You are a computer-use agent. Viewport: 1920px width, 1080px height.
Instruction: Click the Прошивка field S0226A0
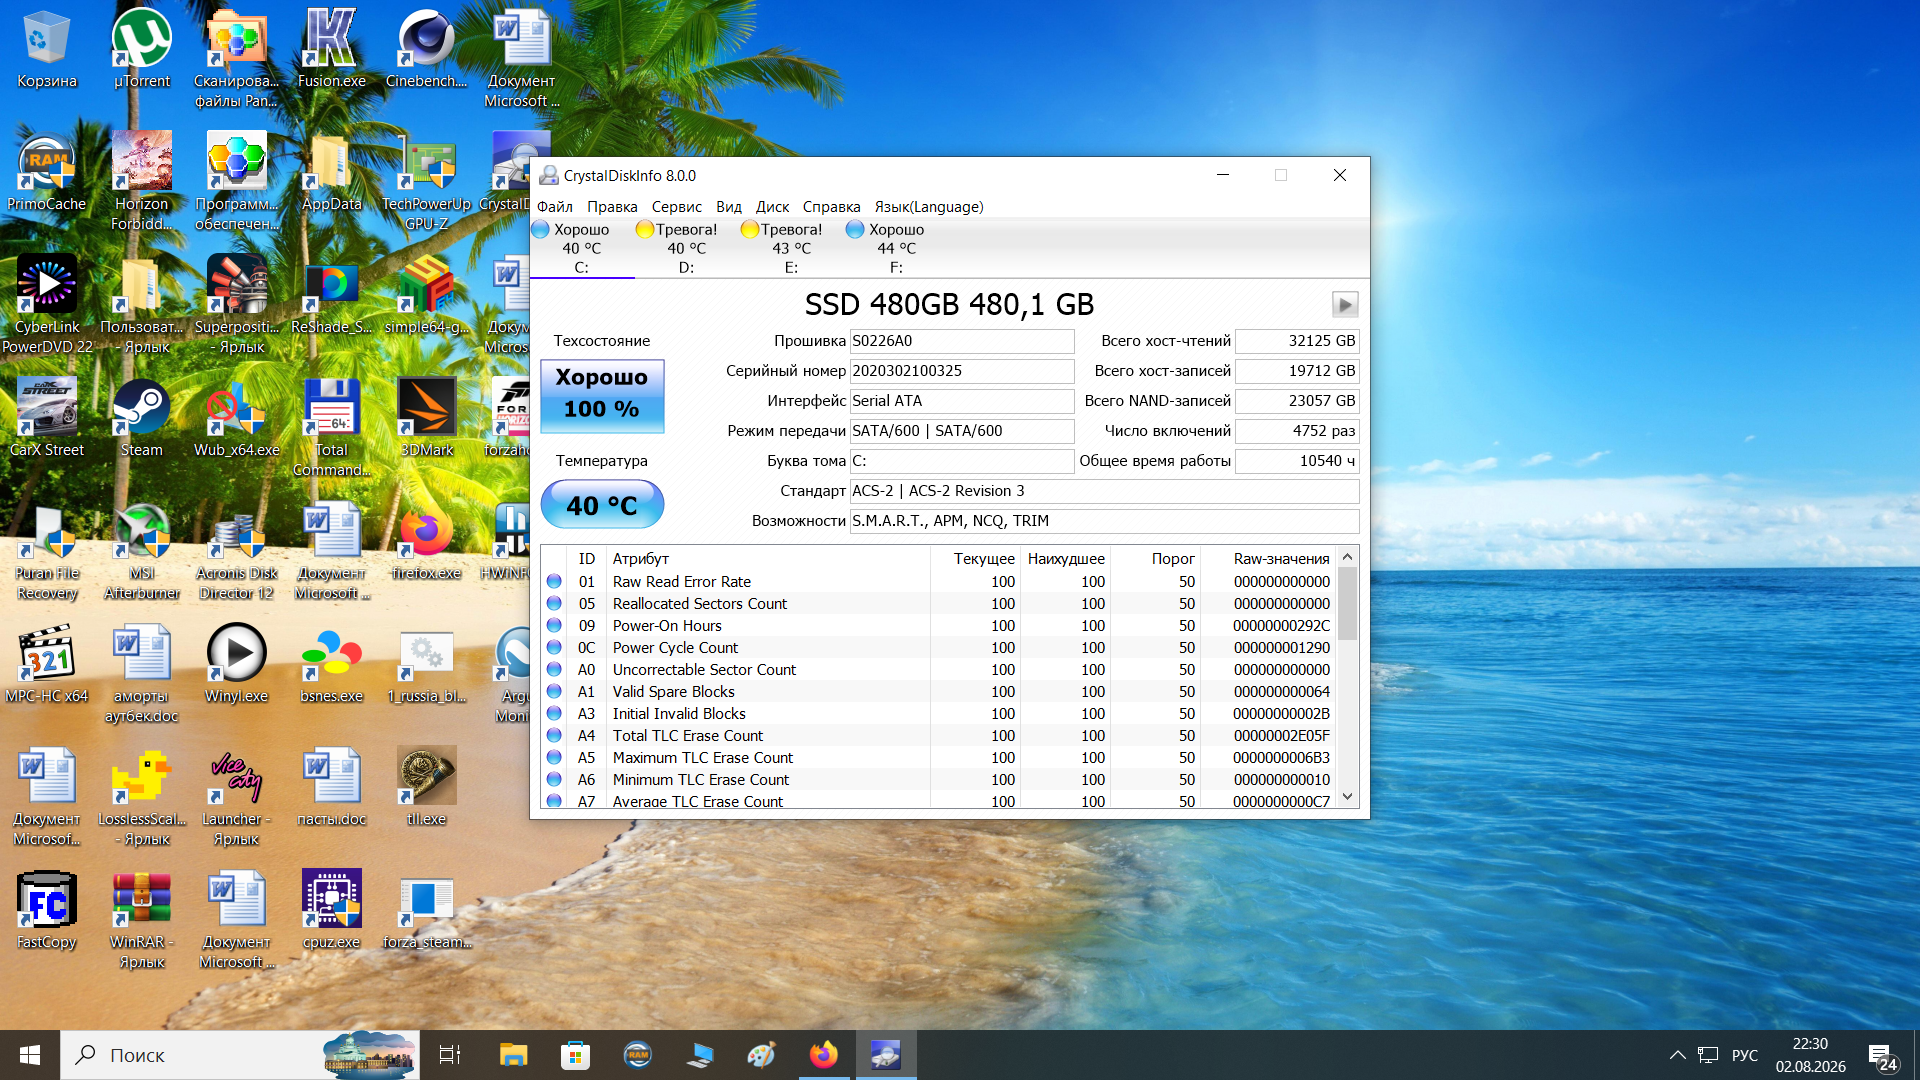point(962,341)
